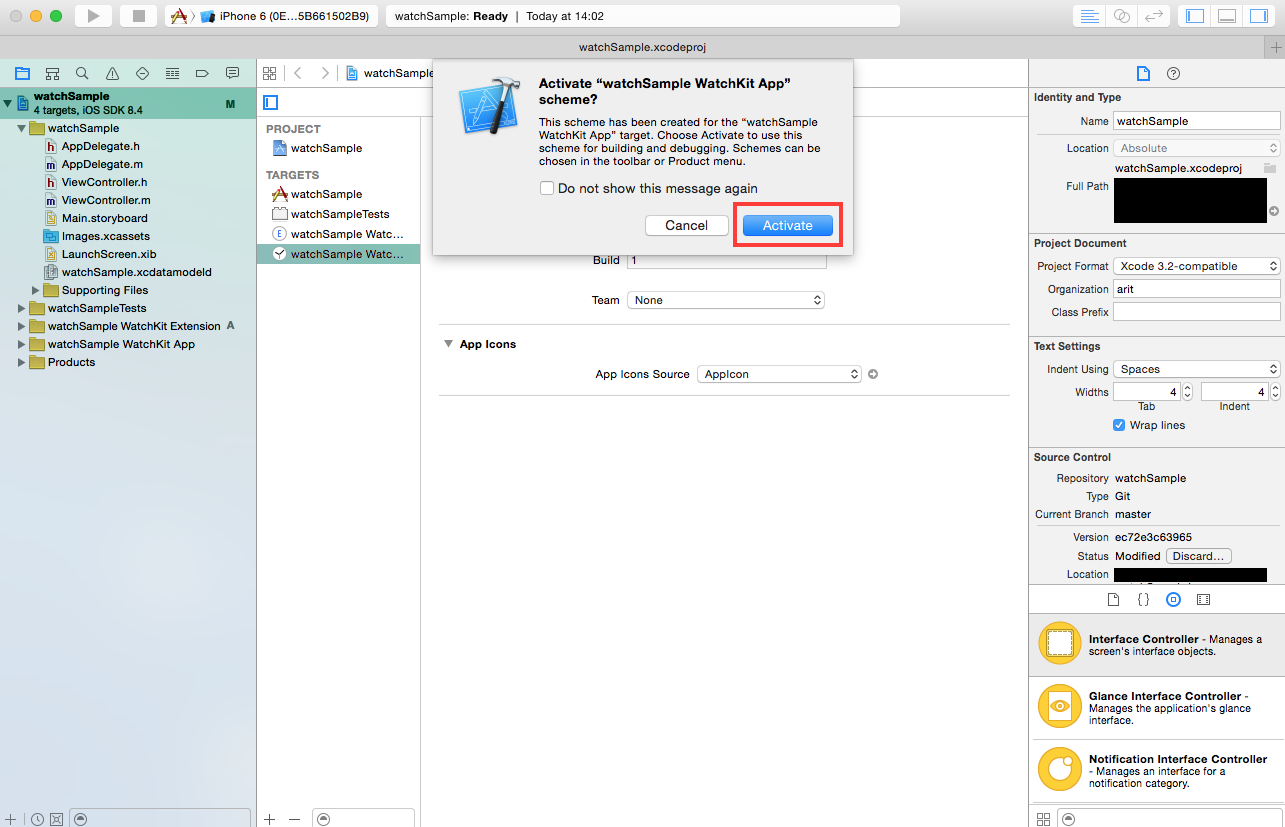Click the Class Prefix text field
Screen dimensions: 1285x827
[x=1197, y=312]
